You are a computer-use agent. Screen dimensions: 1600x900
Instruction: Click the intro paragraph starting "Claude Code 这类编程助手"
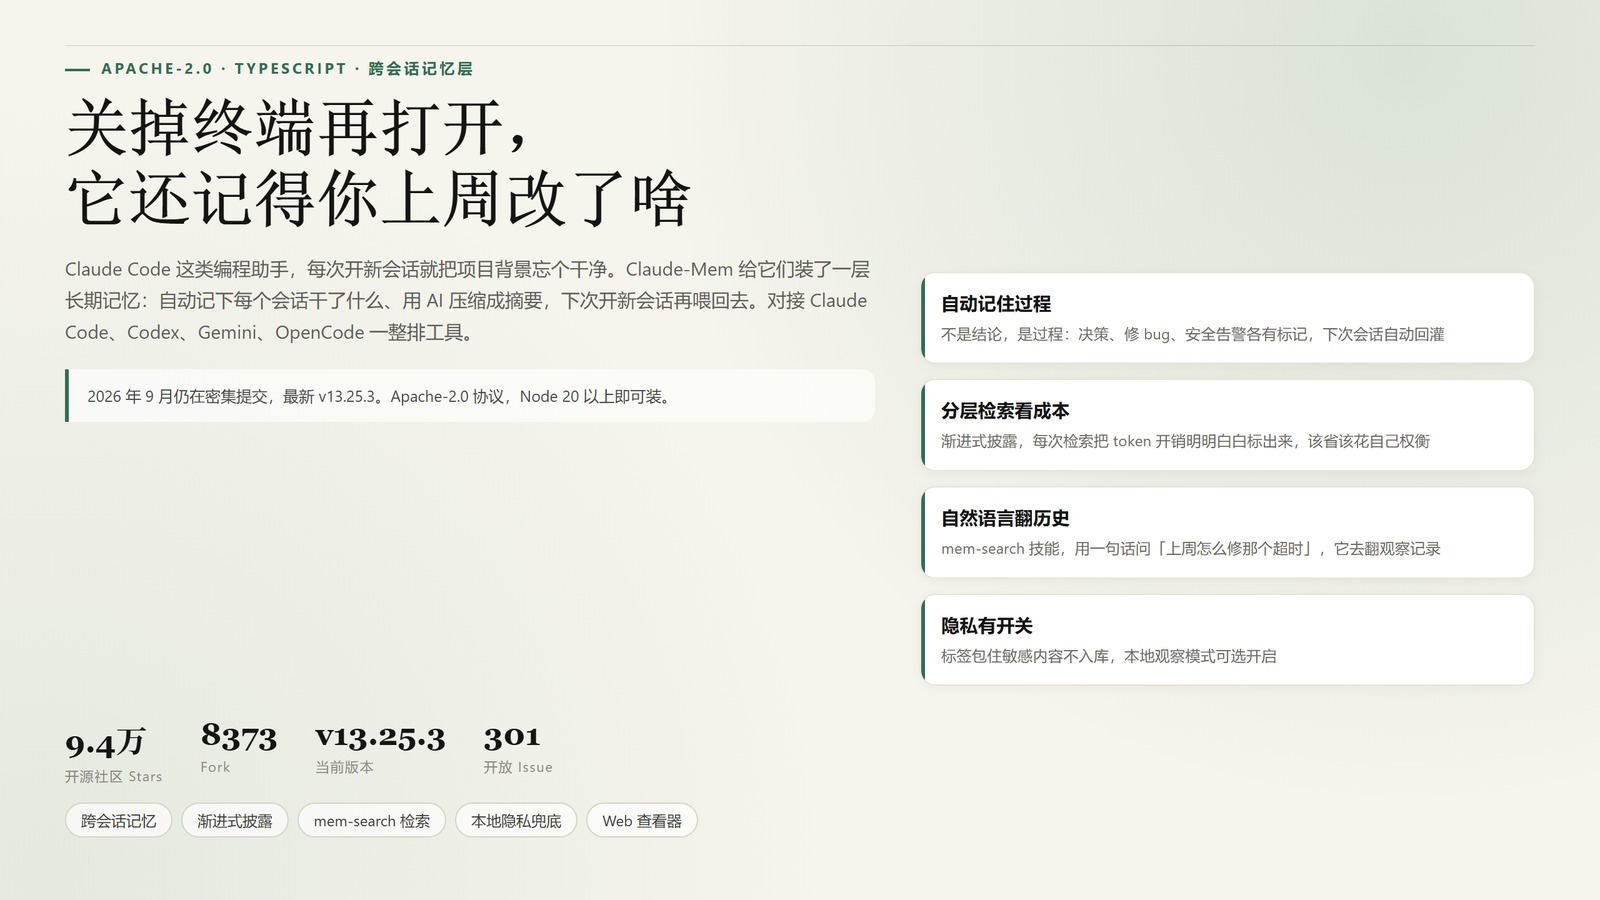(468, 301)
